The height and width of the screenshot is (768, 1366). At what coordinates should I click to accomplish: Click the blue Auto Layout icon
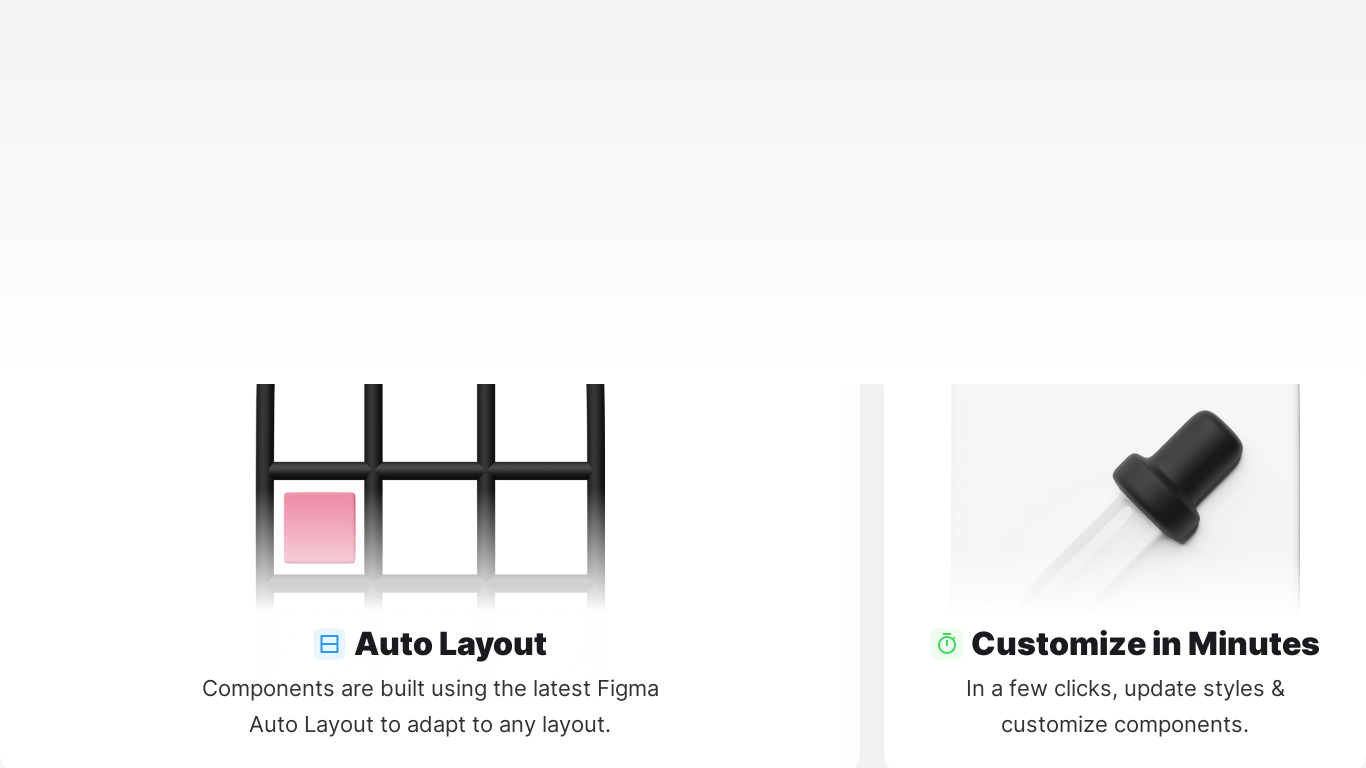[329, 644]
